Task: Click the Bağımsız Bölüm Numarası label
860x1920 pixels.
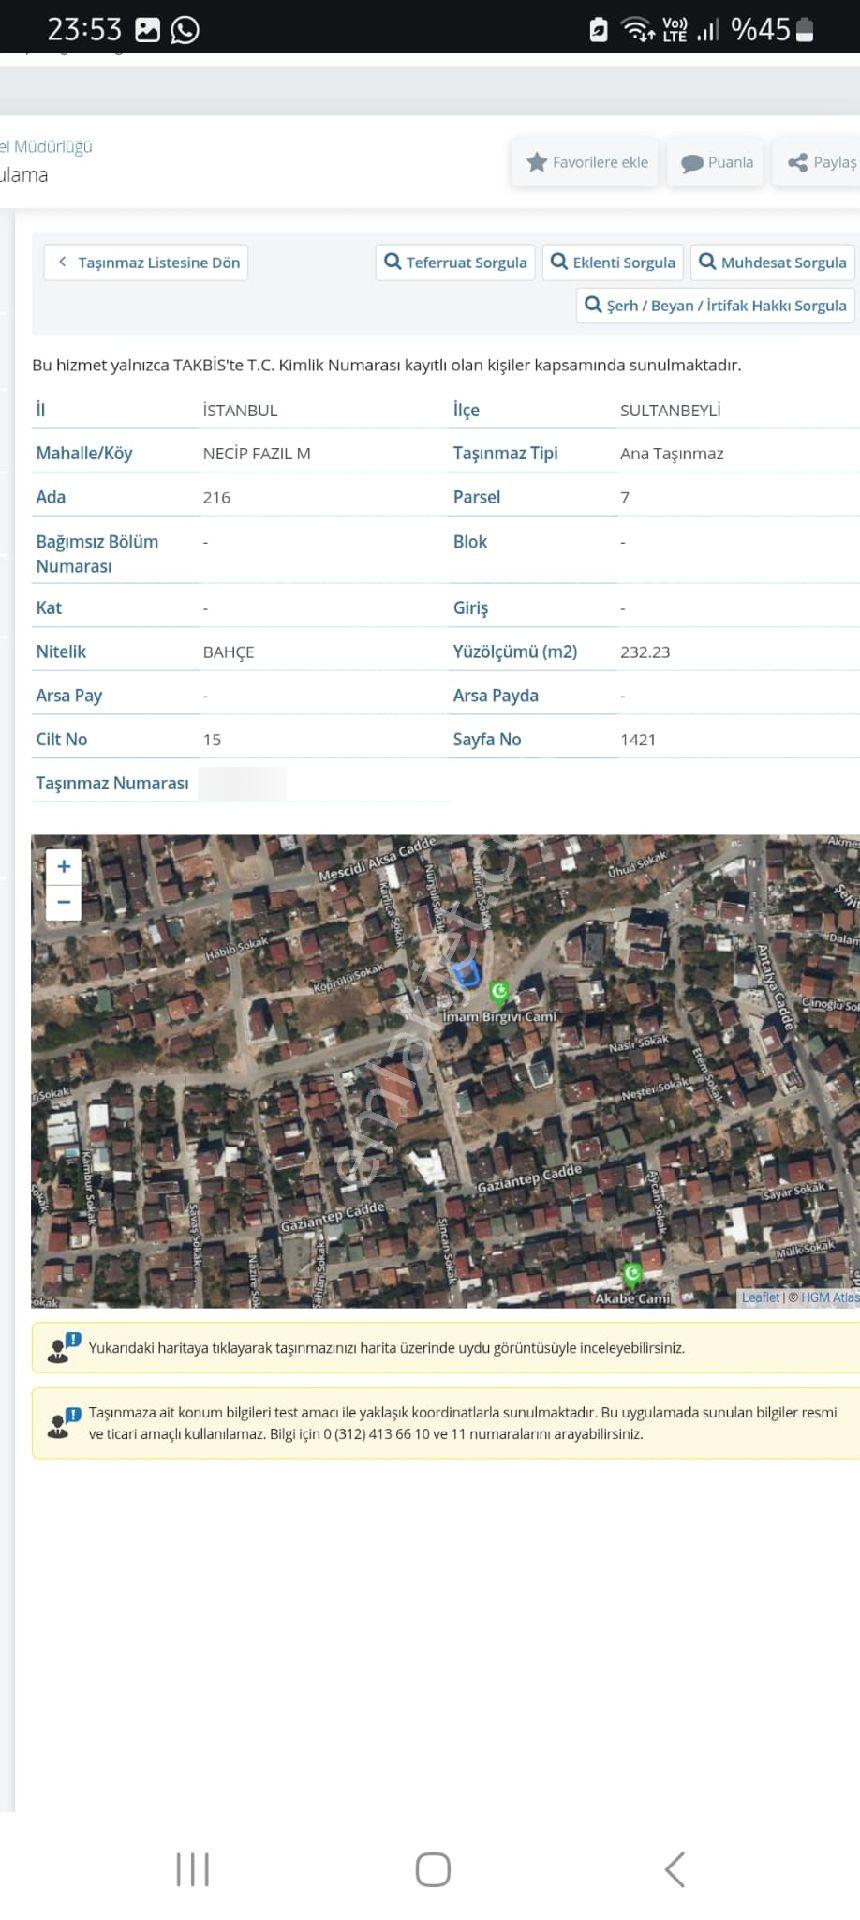Action: point(97,554)
